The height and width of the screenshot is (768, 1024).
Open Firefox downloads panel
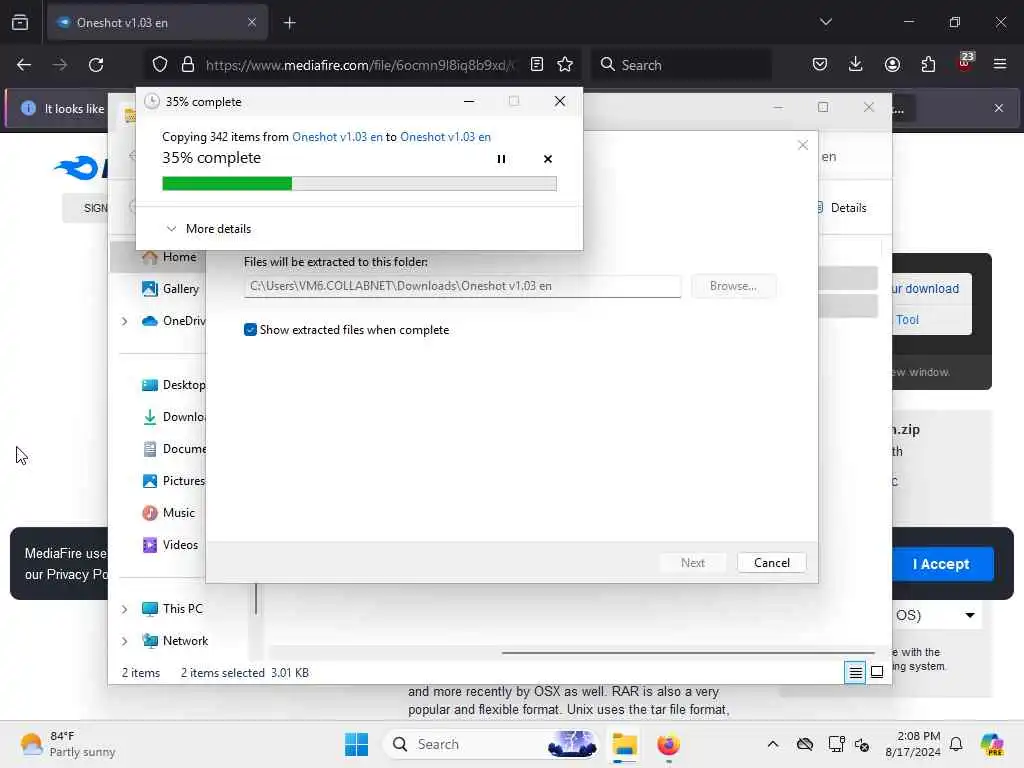pos(856,65)
